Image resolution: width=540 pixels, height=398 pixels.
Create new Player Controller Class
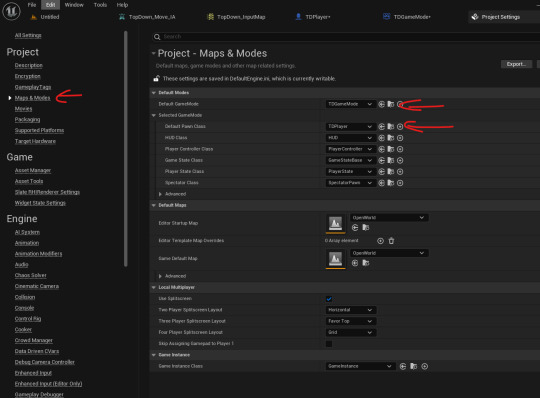(x=400, y=149)
